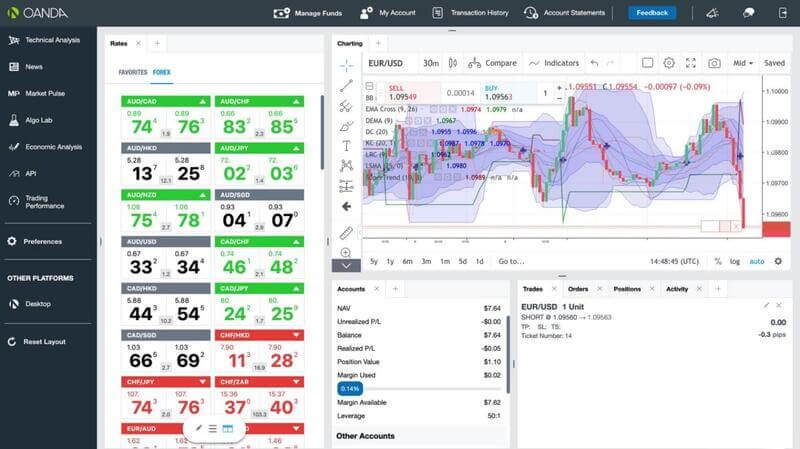
Task: Open chart bottom settings gear
Action: [778, 261]
